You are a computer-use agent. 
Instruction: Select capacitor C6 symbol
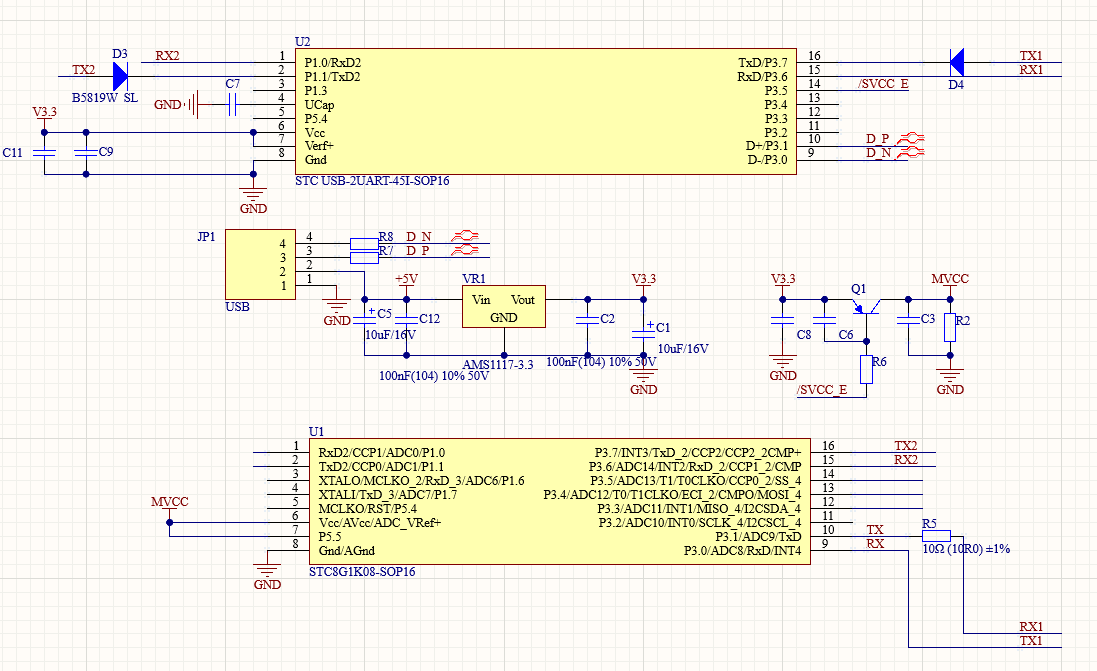[x=824, y=320]
